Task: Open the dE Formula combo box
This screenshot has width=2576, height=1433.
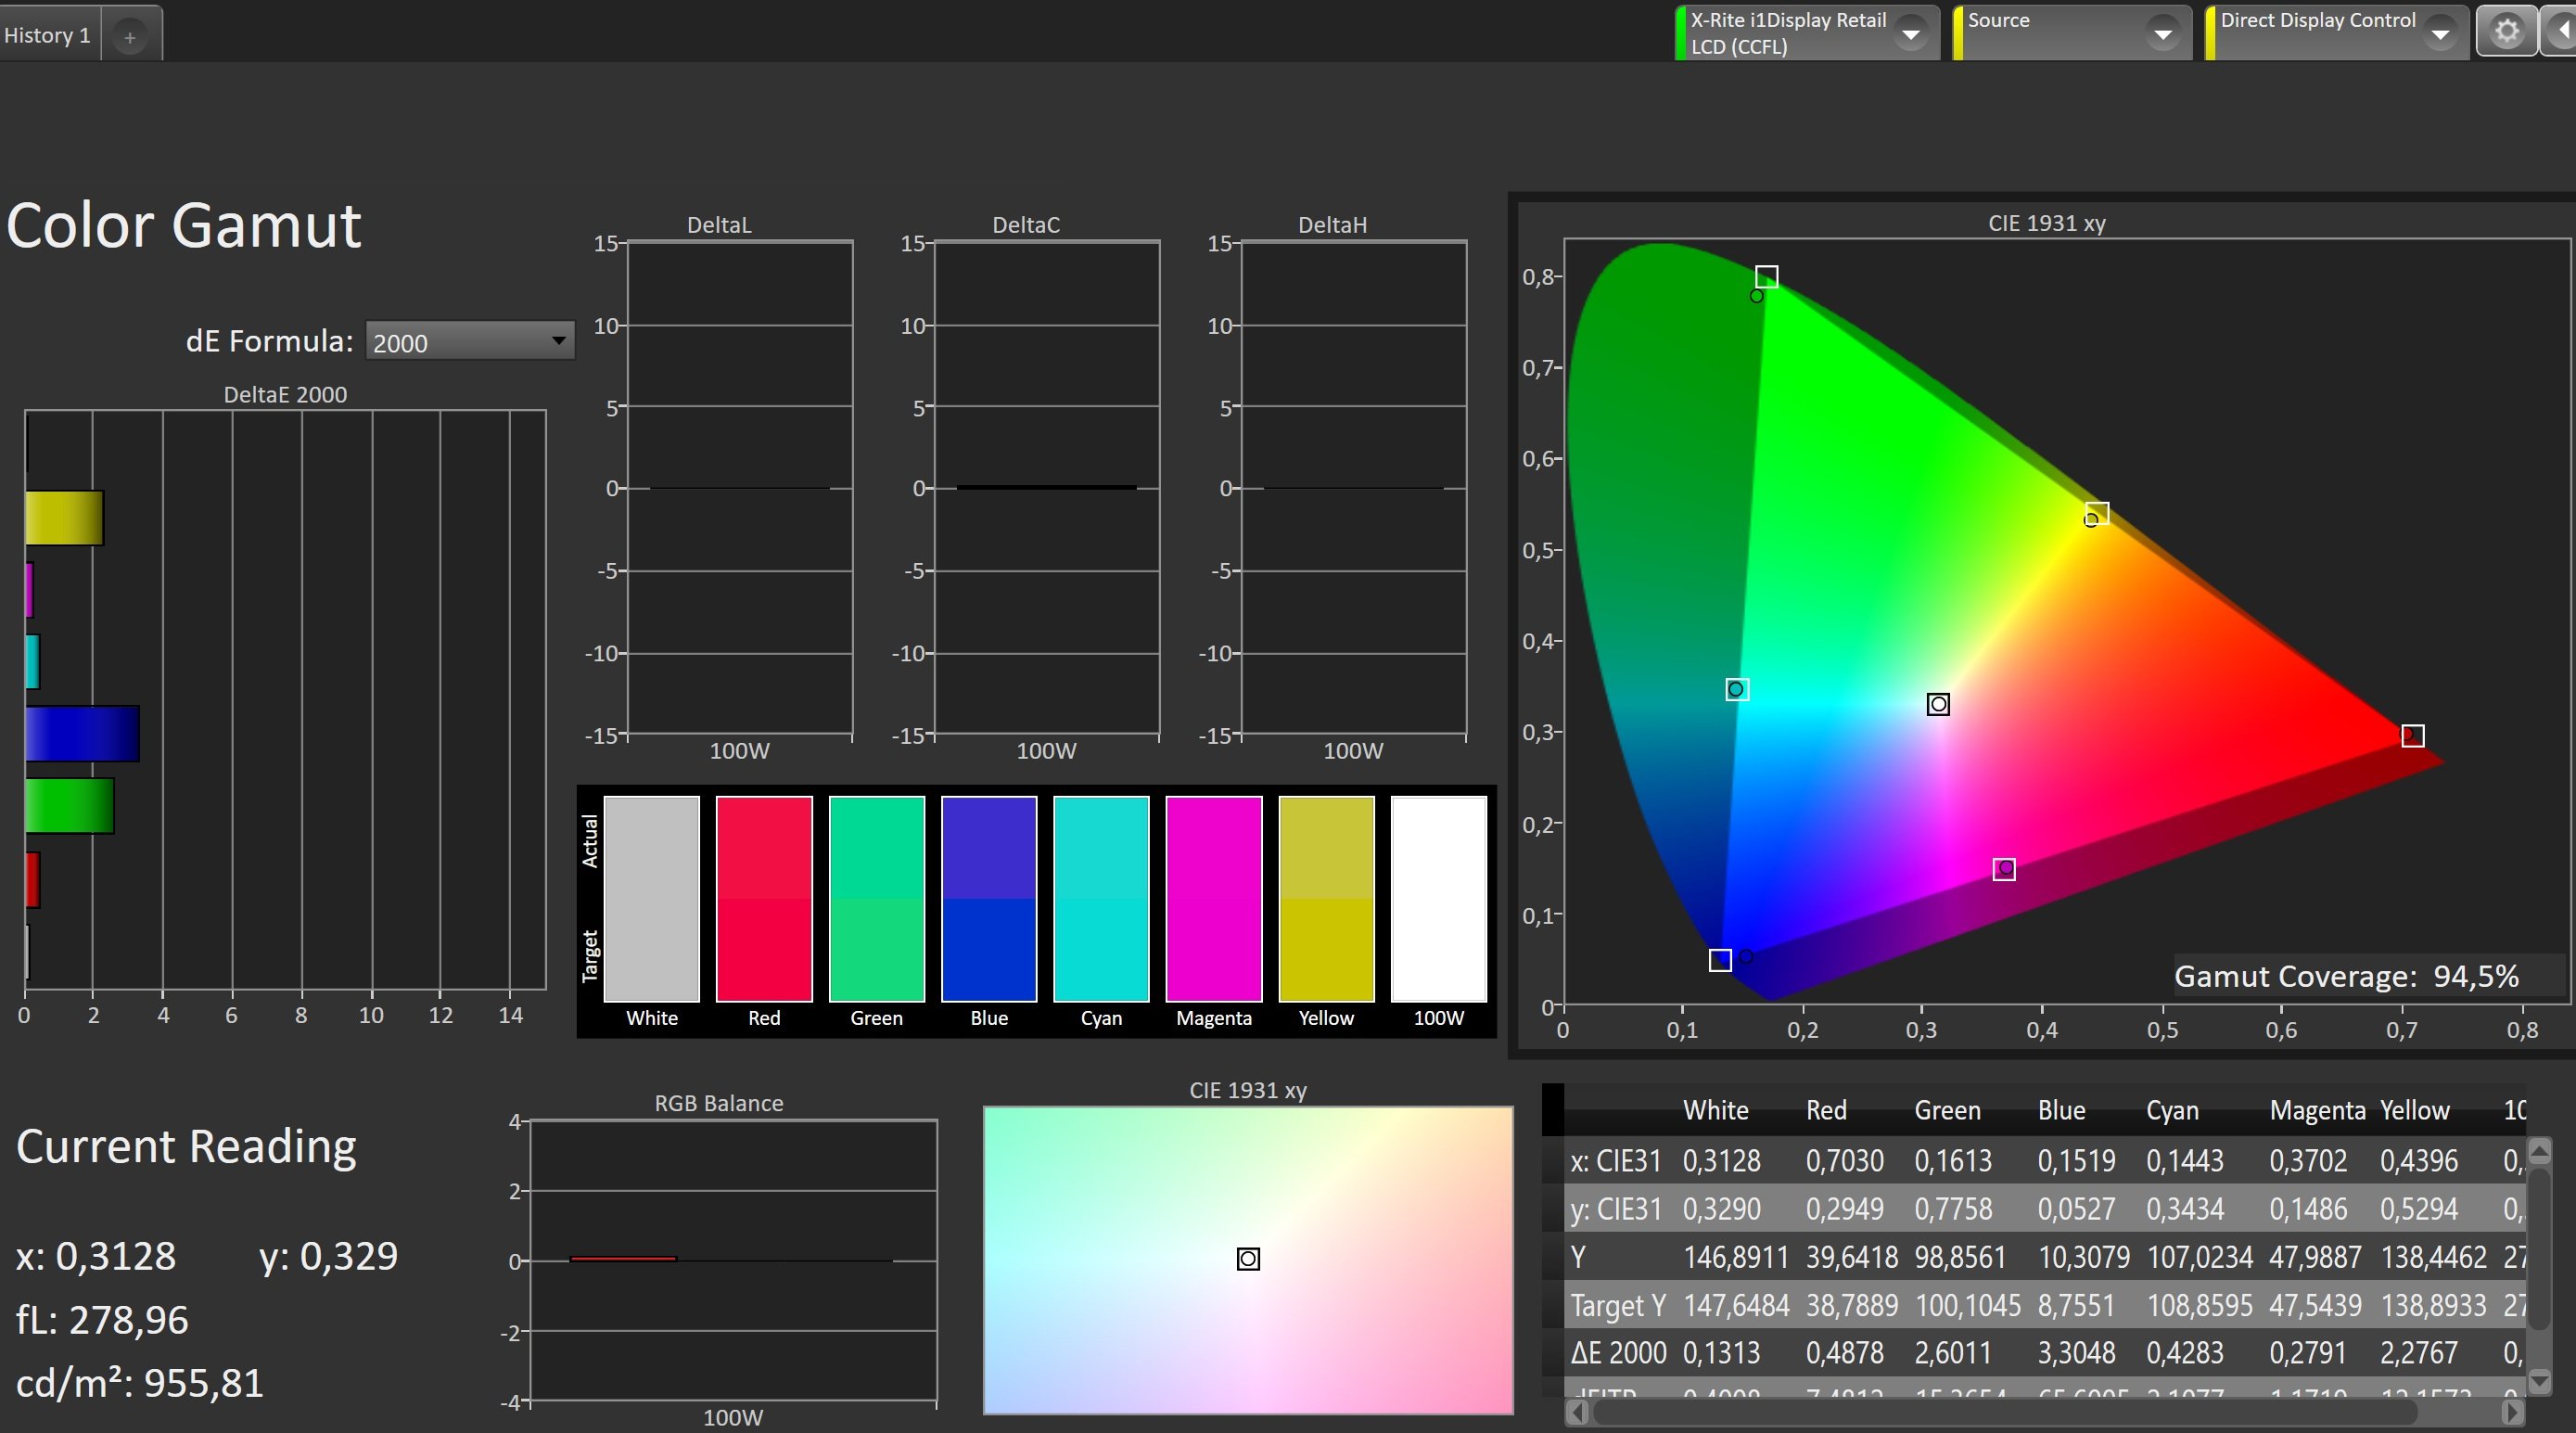Action: [469, 342]
